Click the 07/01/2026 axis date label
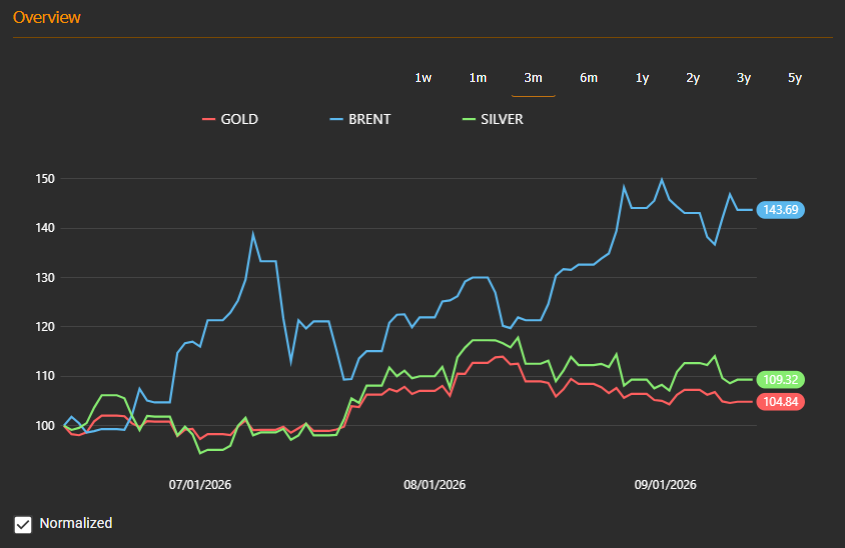Viewport: 845px width, 548px height. [x=200, y=484]
